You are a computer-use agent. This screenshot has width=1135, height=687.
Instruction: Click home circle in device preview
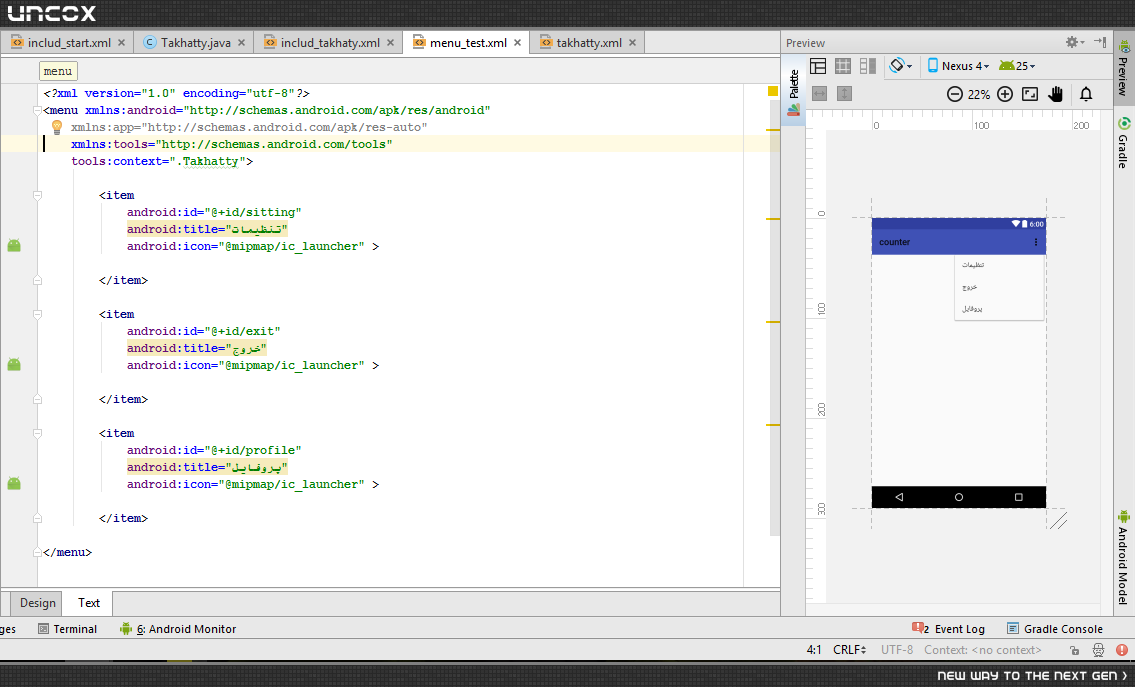click(958, 497)
